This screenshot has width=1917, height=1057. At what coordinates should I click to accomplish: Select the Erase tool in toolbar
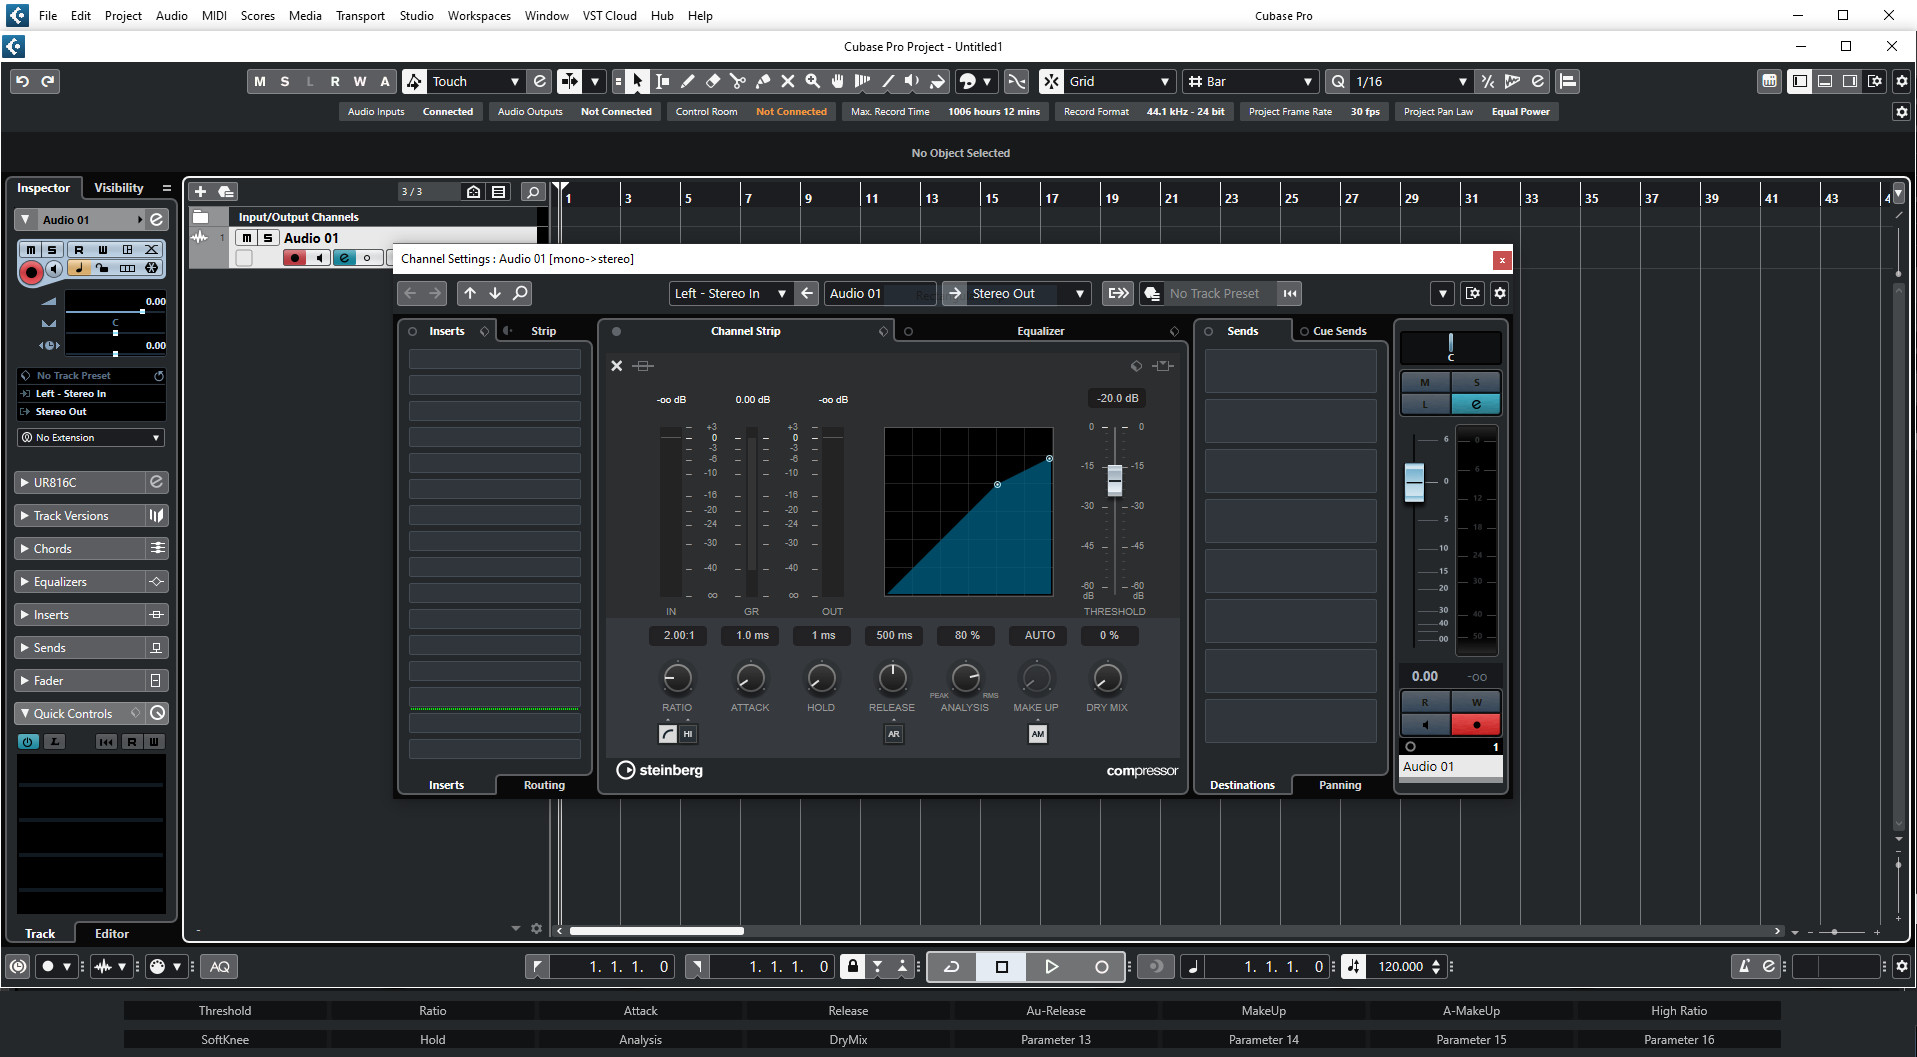click(713, 82)
